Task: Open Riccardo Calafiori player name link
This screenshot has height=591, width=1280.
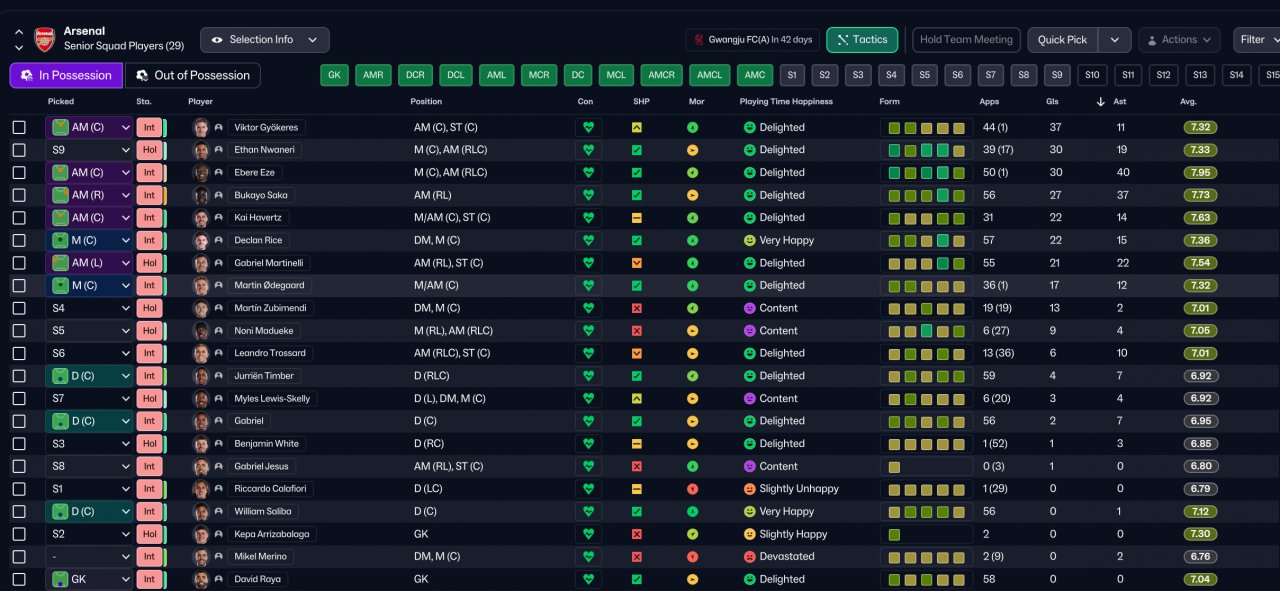Action: coord(270,489)
